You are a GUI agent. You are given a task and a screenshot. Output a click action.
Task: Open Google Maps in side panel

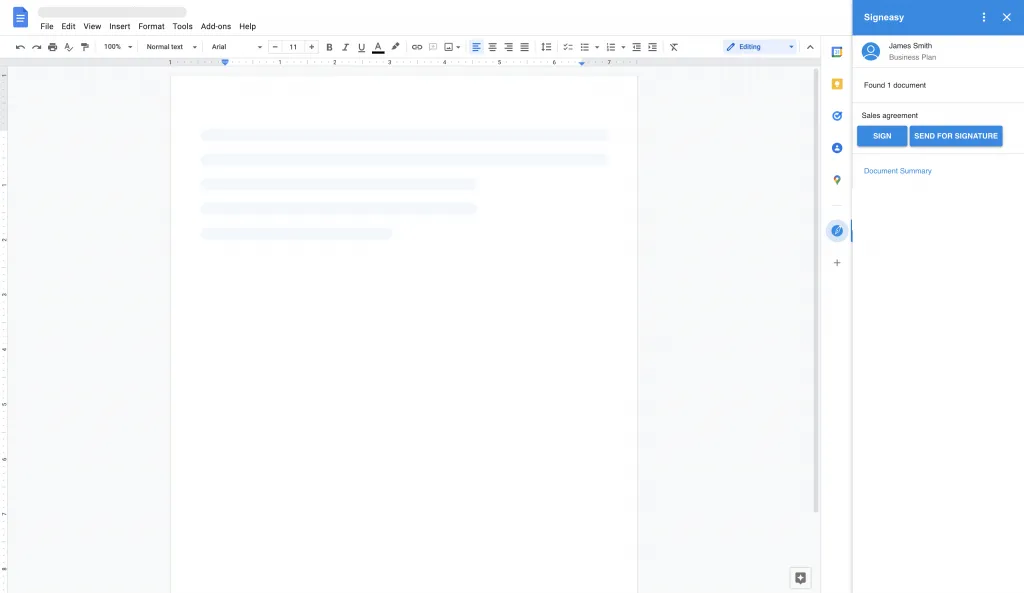pos(837,180)
